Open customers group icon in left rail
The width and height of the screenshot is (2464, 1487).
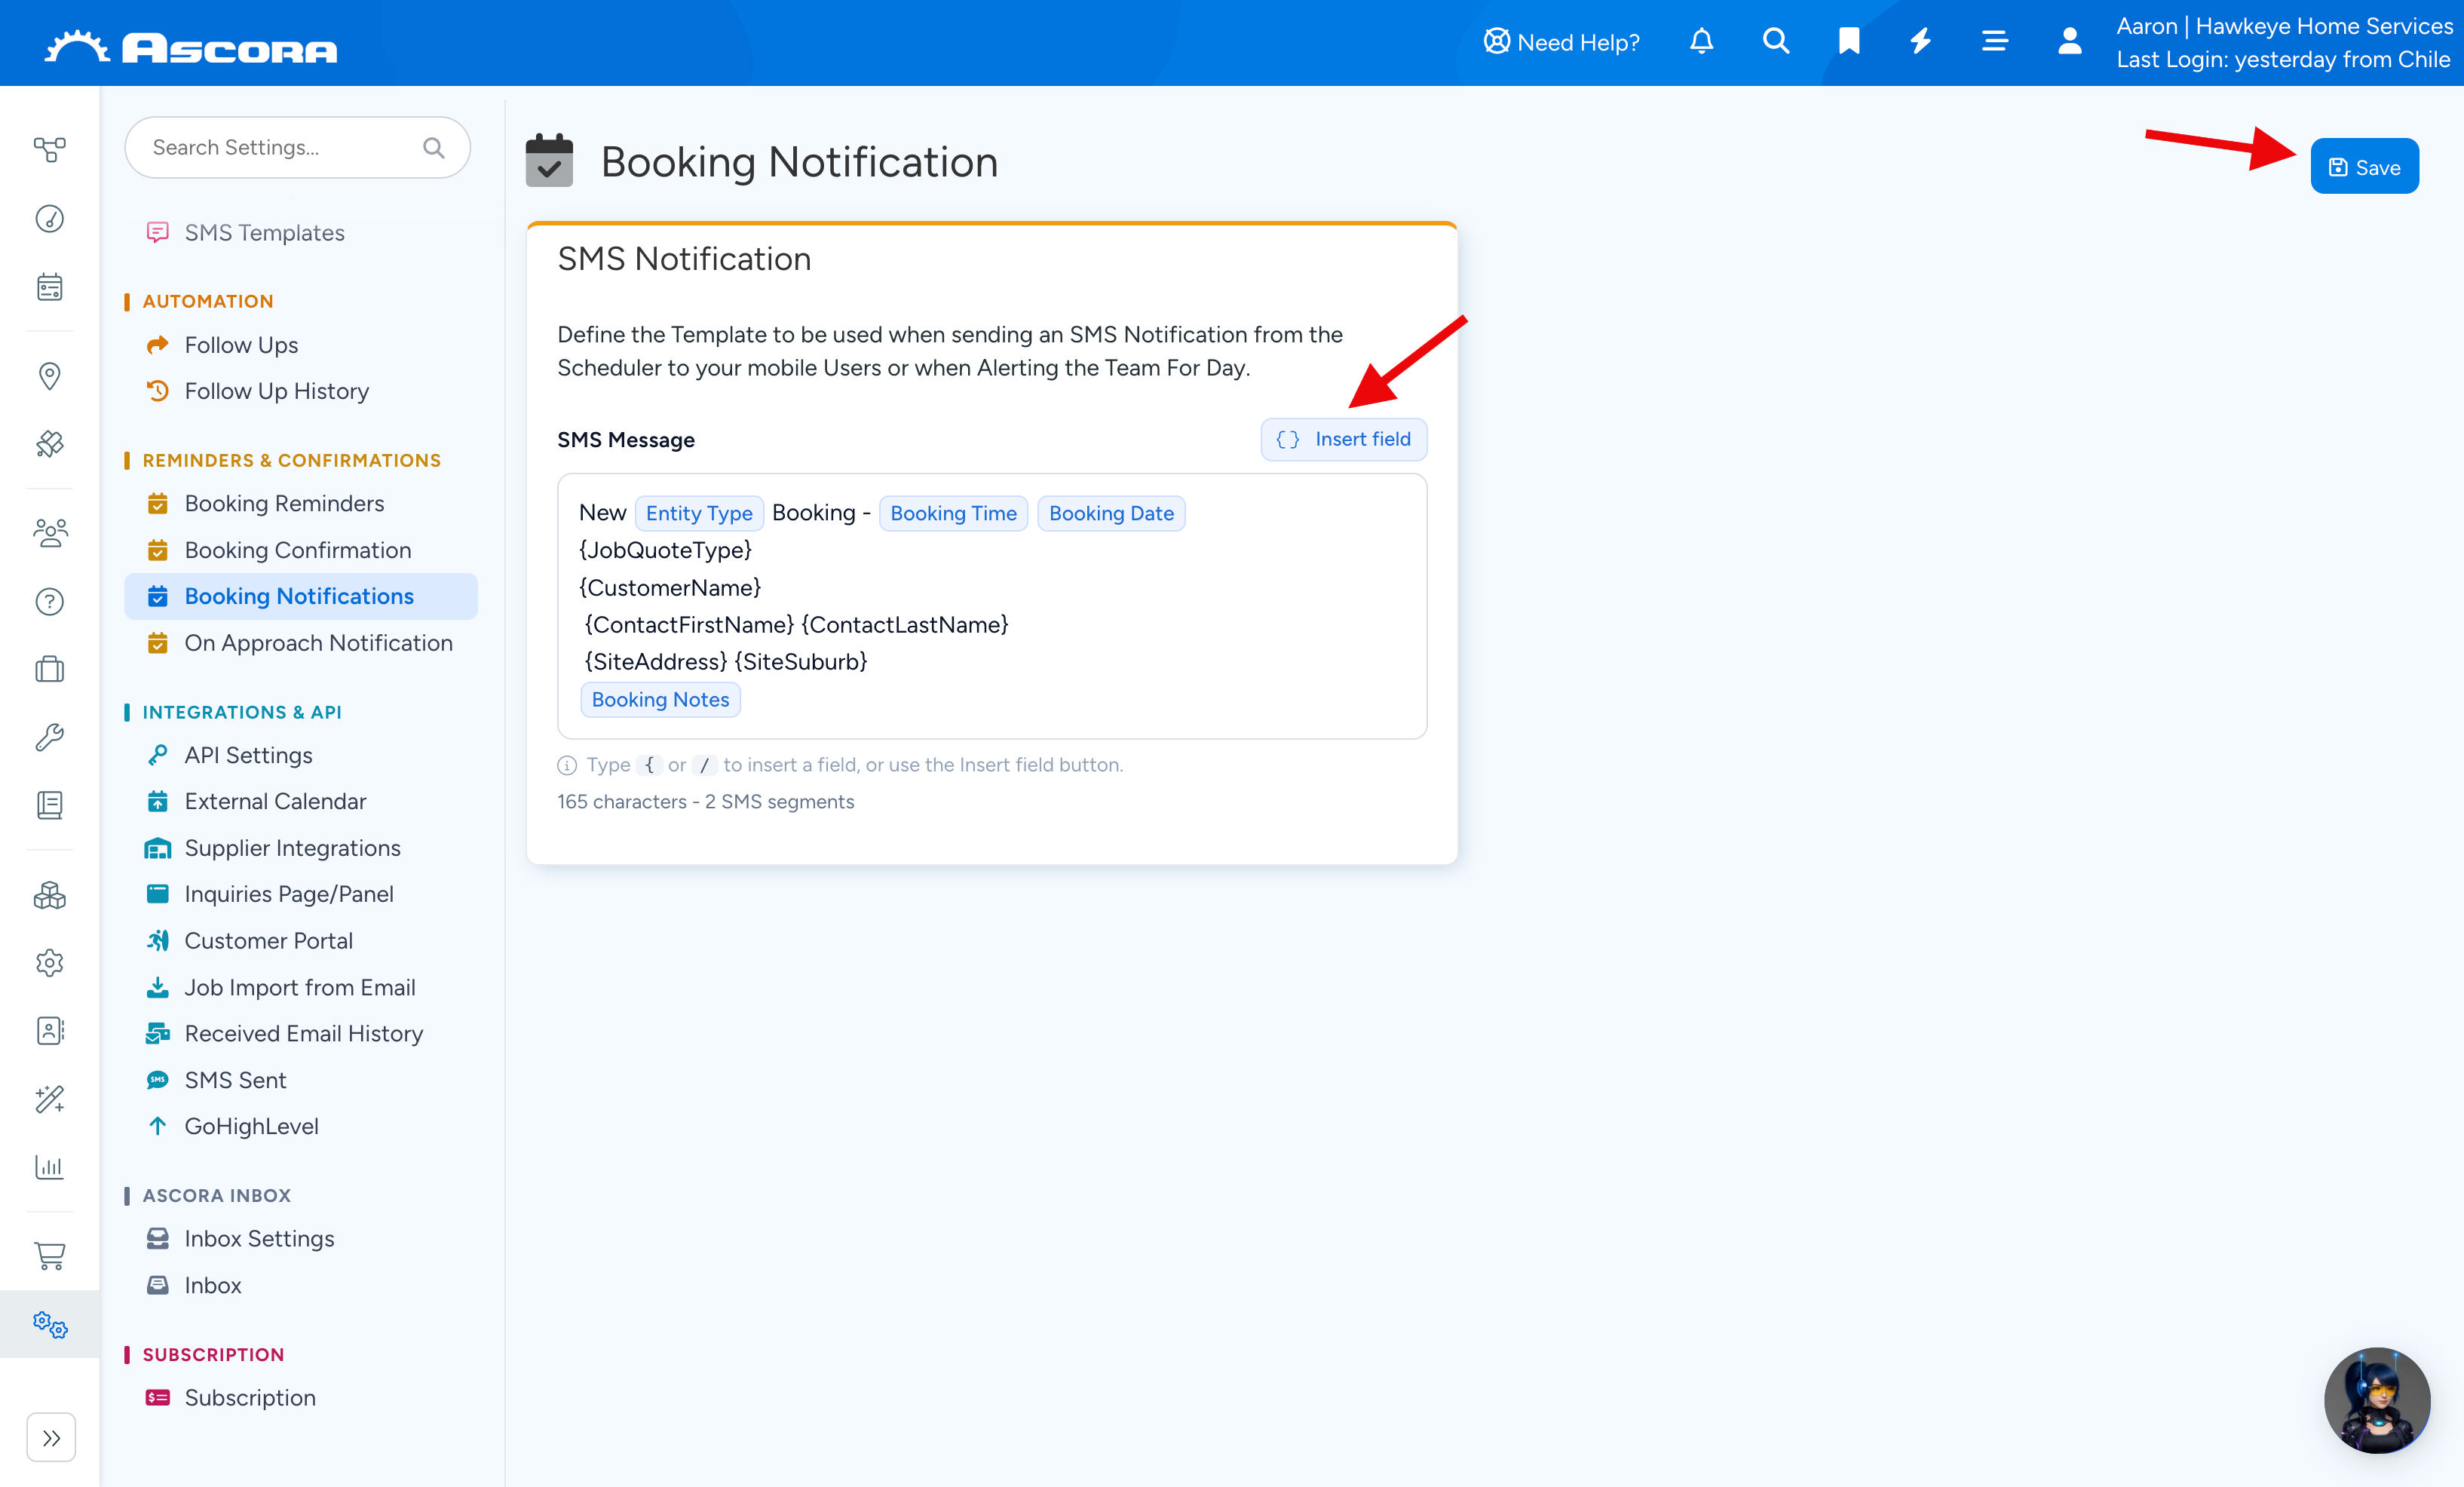click(49, 532)
